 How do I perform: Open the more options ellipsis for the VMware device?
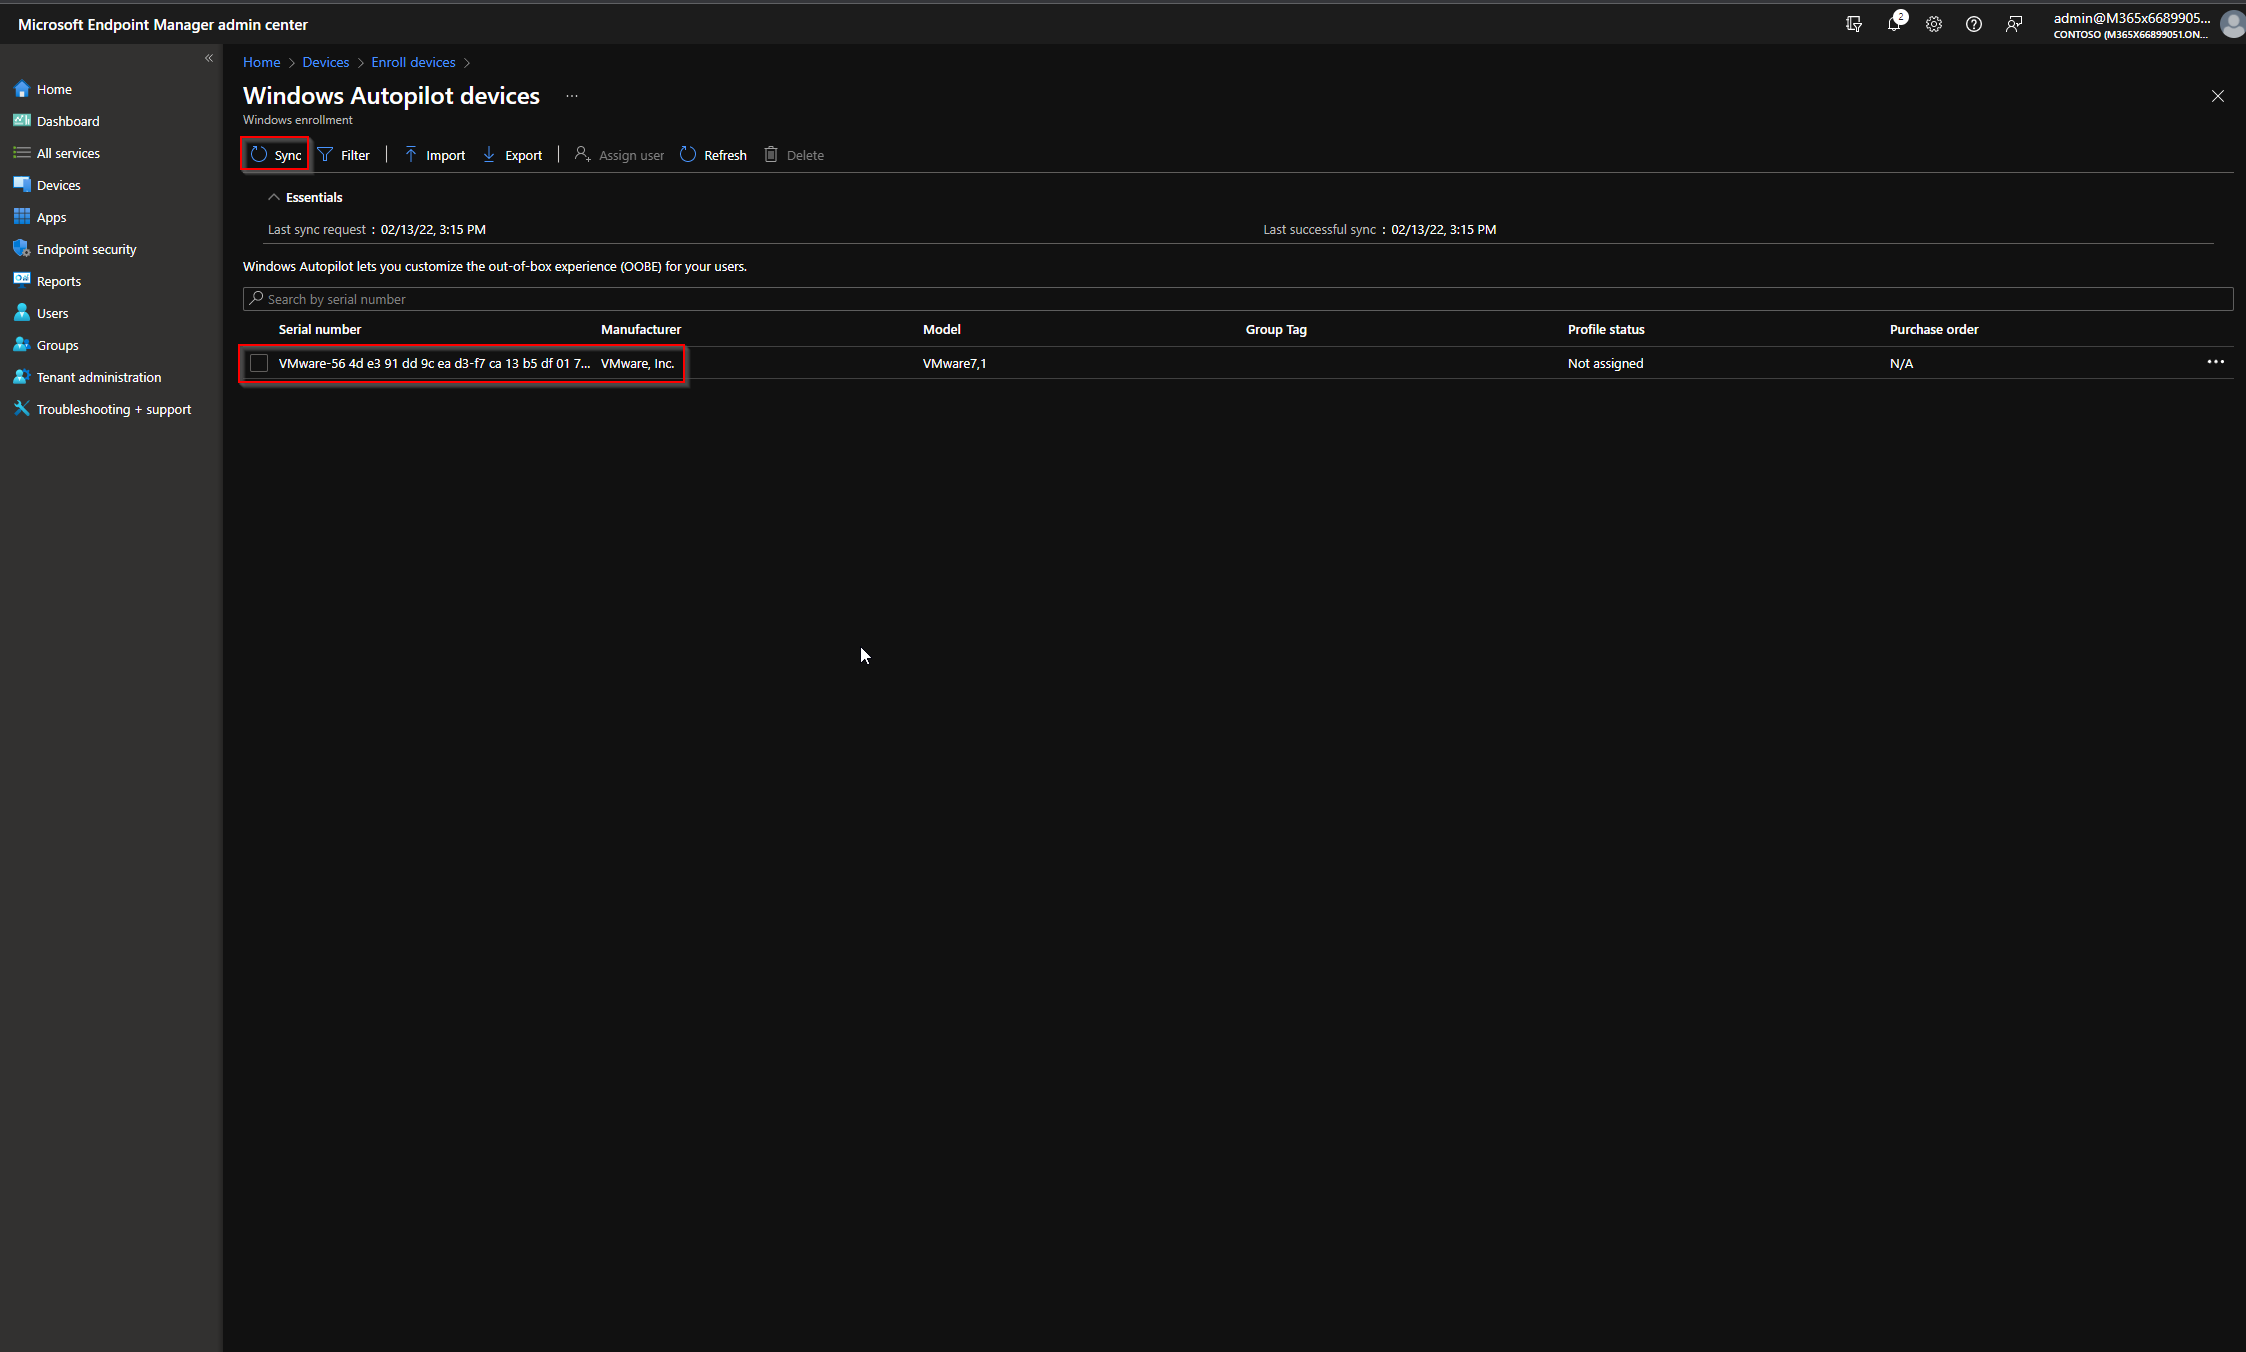[2216, 362]
